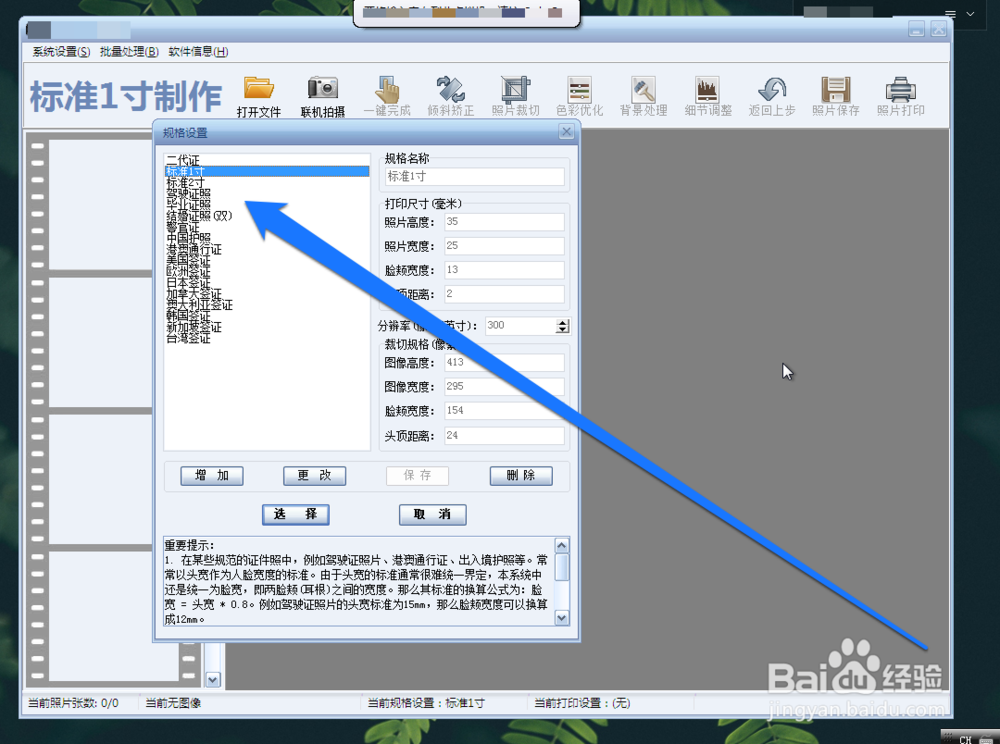
Task: Click the film strip scrollbar down arrow
Action: point(213,680)
